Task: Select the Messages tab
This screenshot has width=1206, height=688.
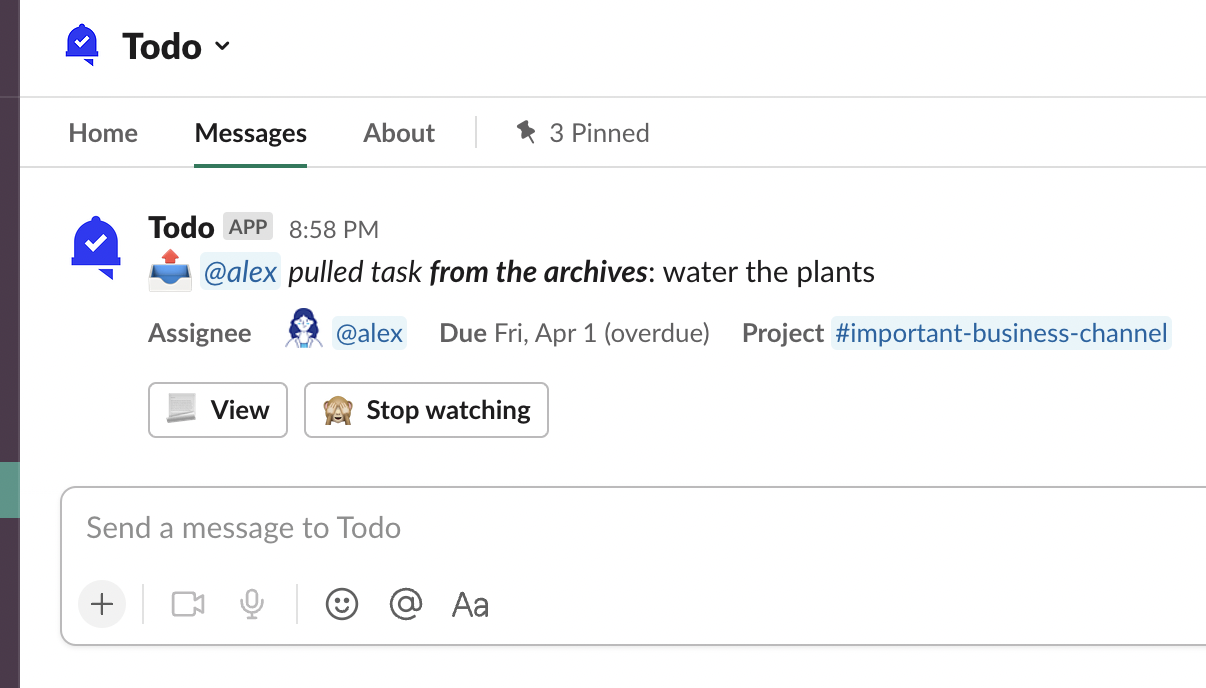Action: pyautogui.click(x=250, y=133)
